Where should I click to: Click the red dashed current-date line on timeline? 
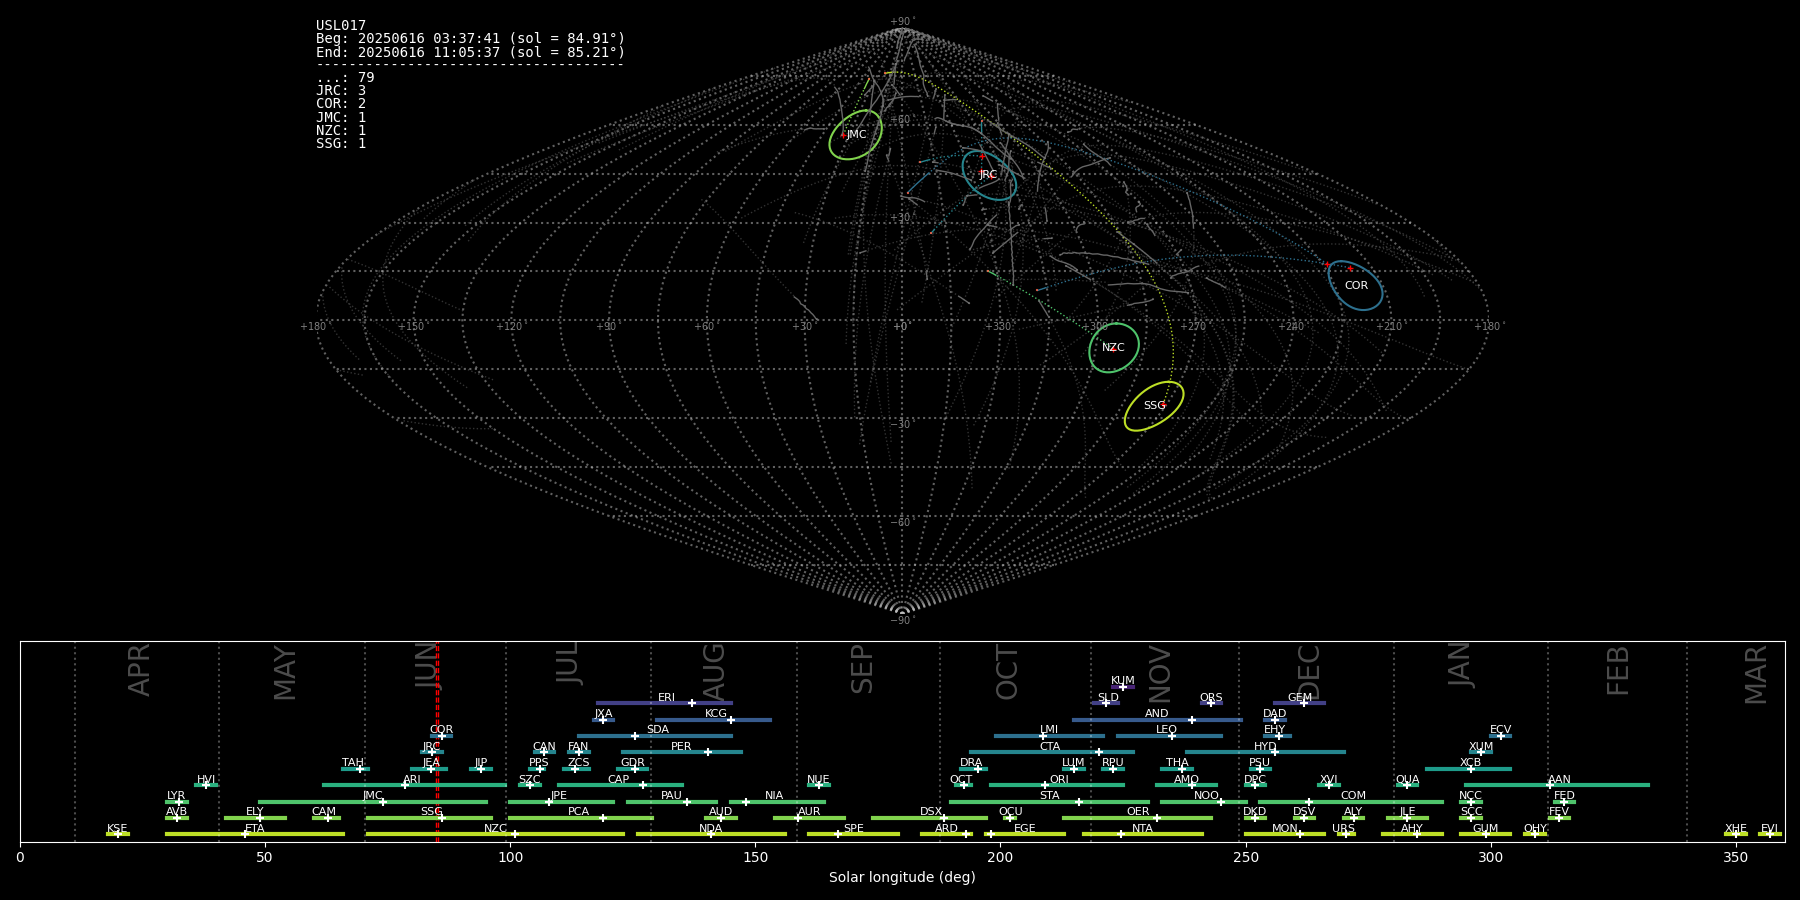click(x=437, y=741)
